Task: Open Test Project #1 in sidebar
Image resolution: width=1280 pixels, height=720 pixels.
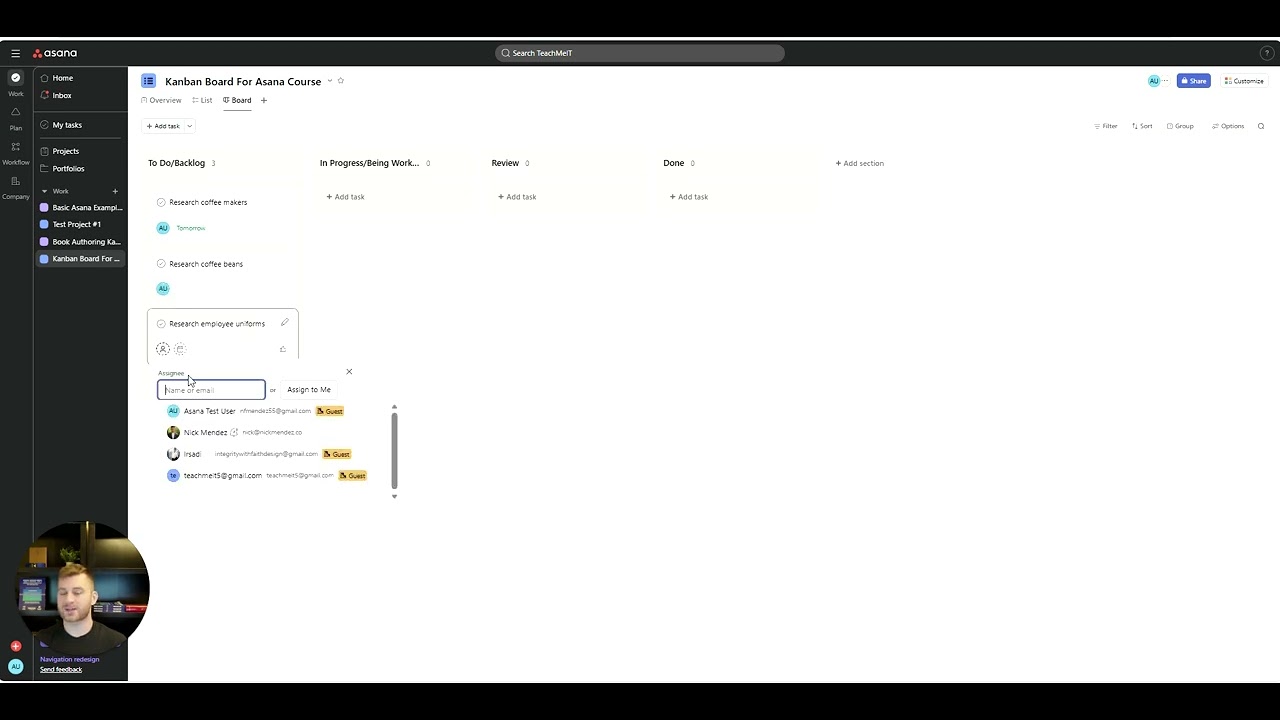Action: 80,224
